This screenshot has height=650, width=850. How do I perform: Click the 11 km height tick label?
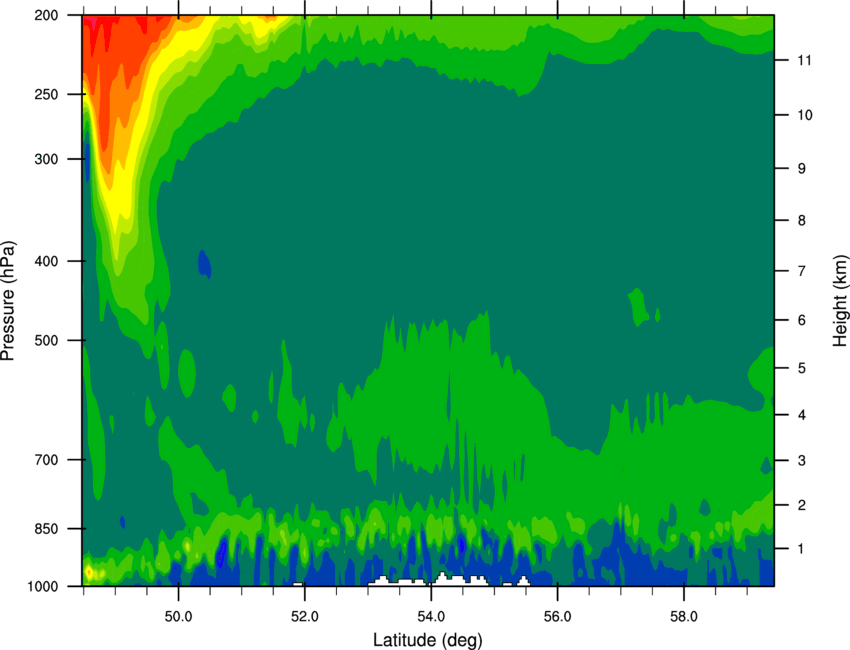tap(804, 60)
